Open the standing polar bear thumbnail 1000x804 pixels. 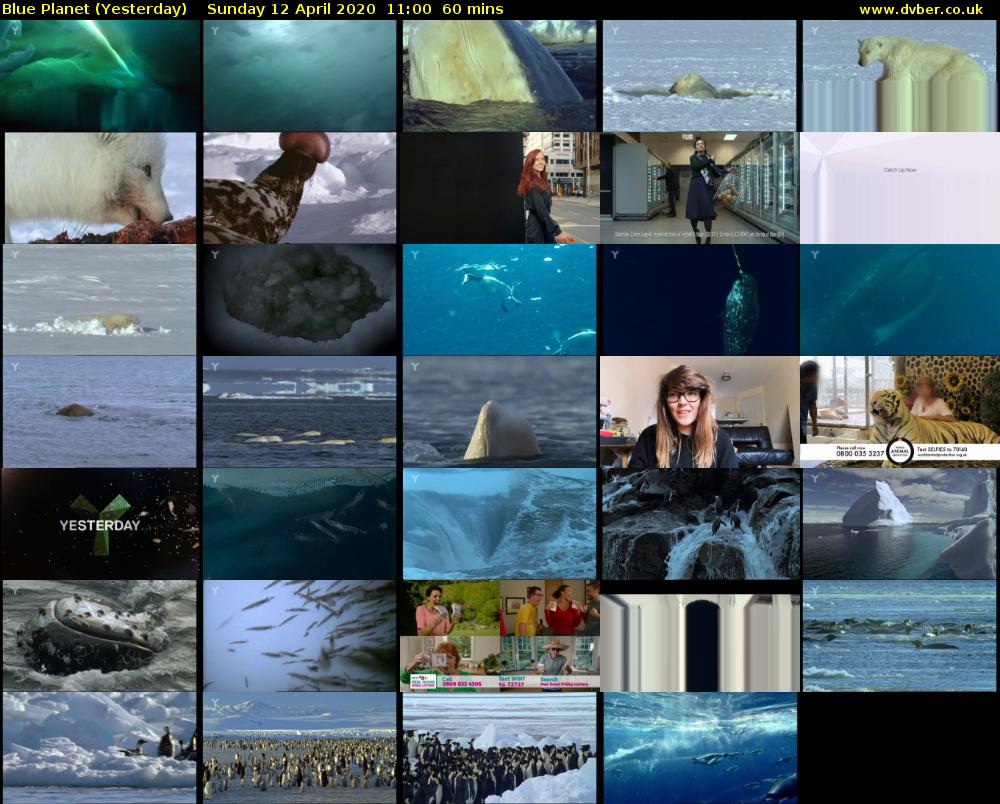[x=899, y=75]
